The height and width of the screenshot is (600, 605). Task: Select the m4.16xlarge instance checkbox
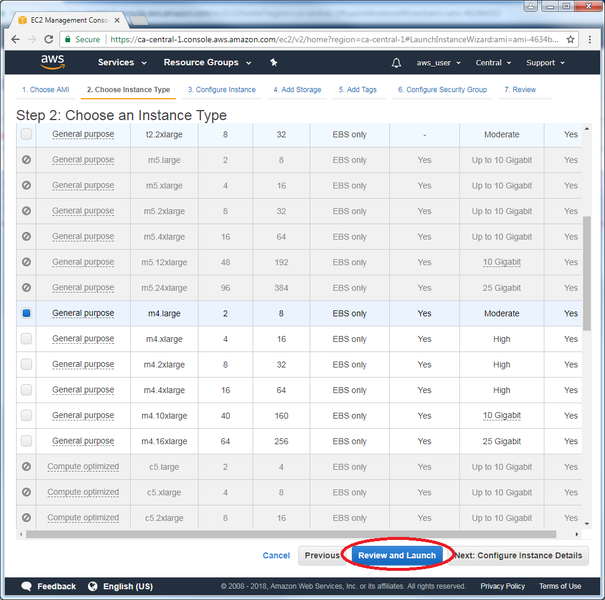26,441
